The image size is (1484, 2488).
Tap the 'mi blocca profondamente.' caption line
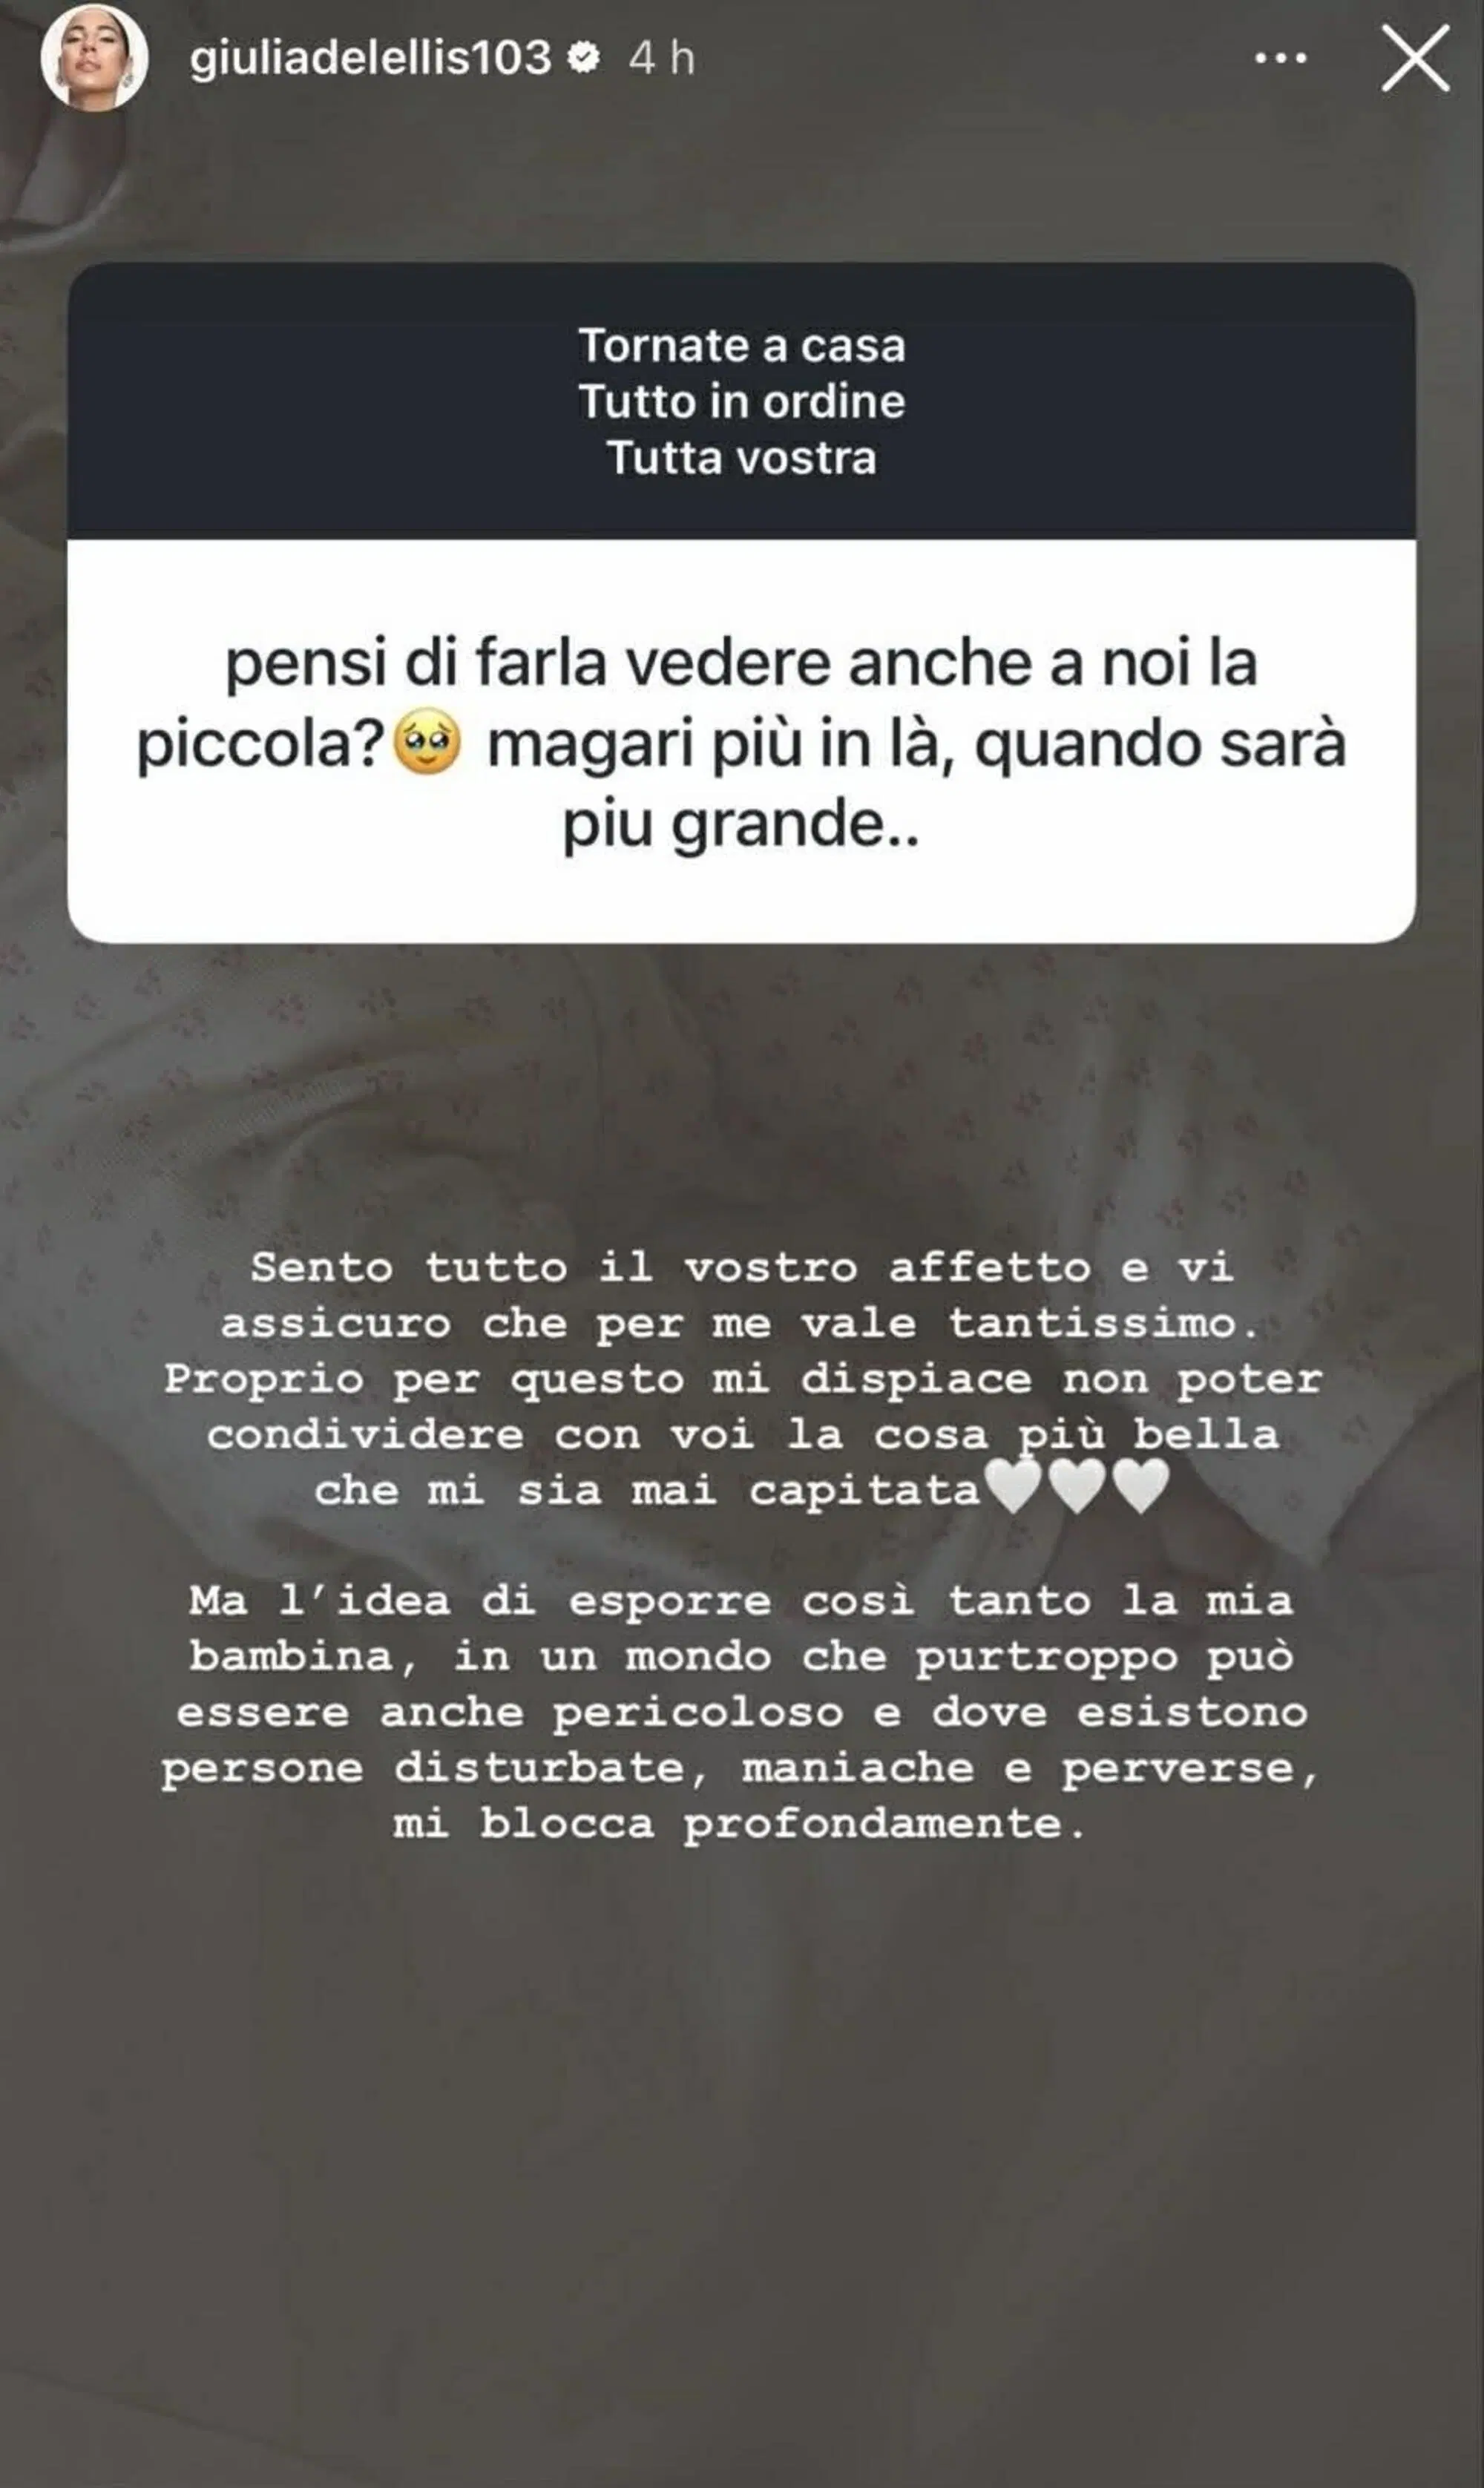click(x=738, y=1823)
